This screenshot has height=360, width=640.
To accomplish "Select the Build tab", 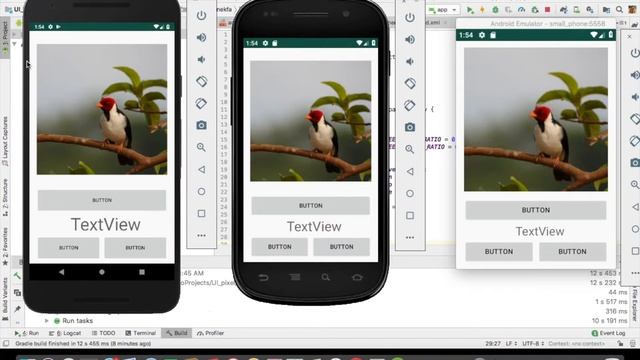I will [176, 333].
